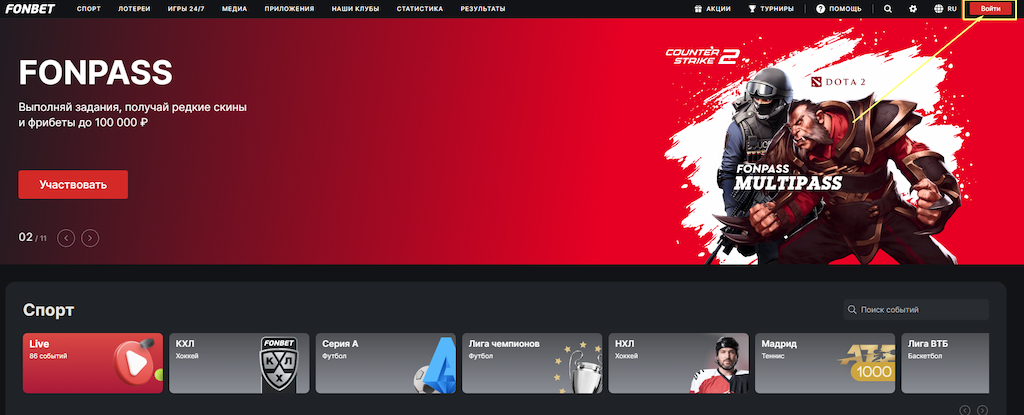Click the FONBET logo
This screenshot has height=415, width=1024.
(x=30, y=8)
